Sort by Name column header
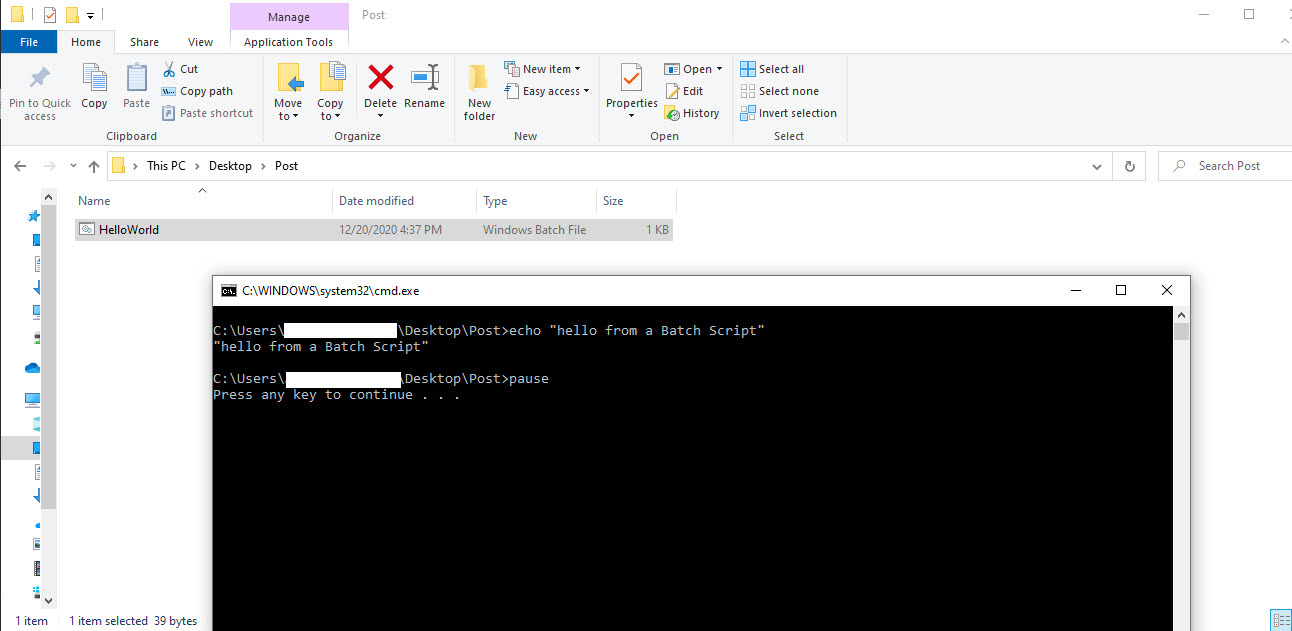 (x=203, y=201)
